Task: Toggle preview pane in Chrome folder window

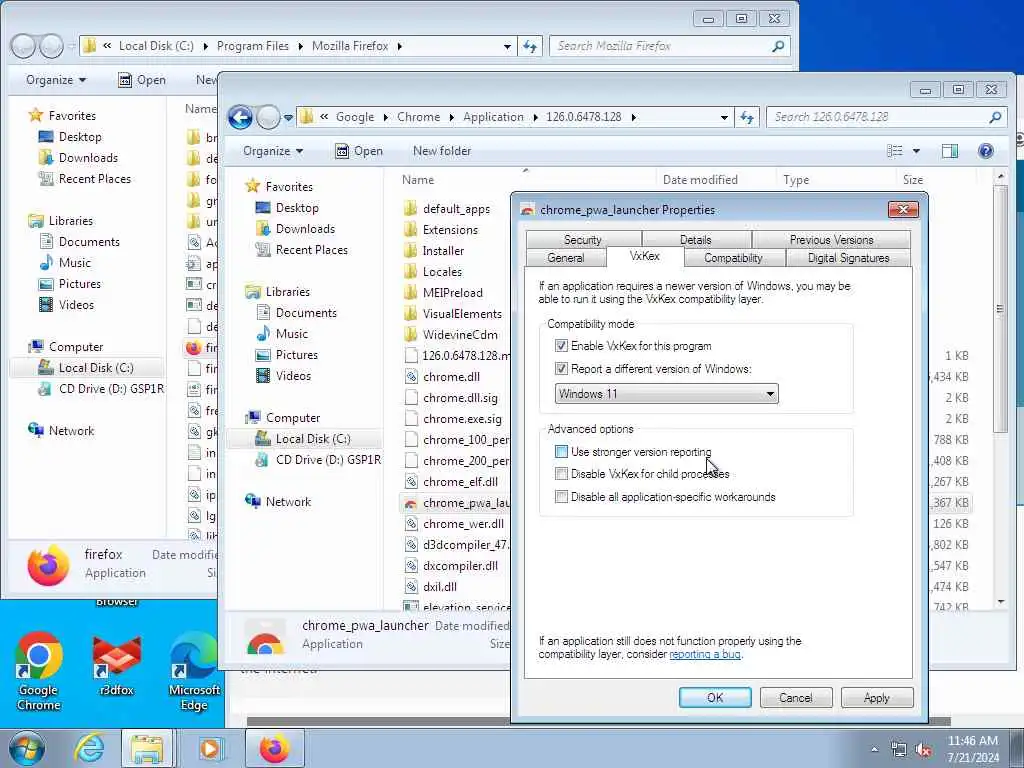Action: (950, 151)
